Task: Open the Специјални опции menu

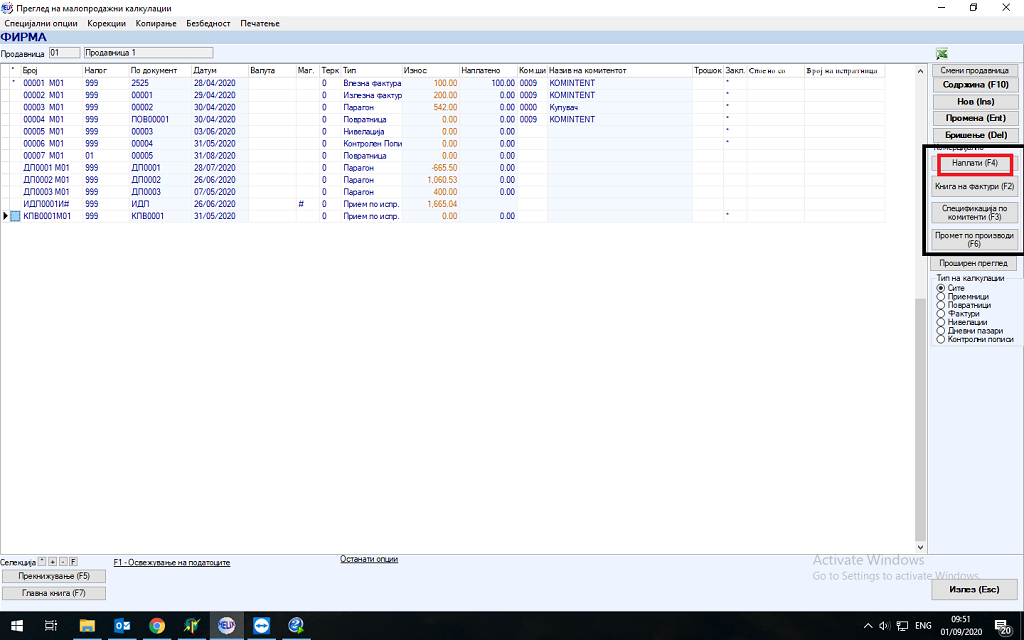Action: click(x=40, y=23)
